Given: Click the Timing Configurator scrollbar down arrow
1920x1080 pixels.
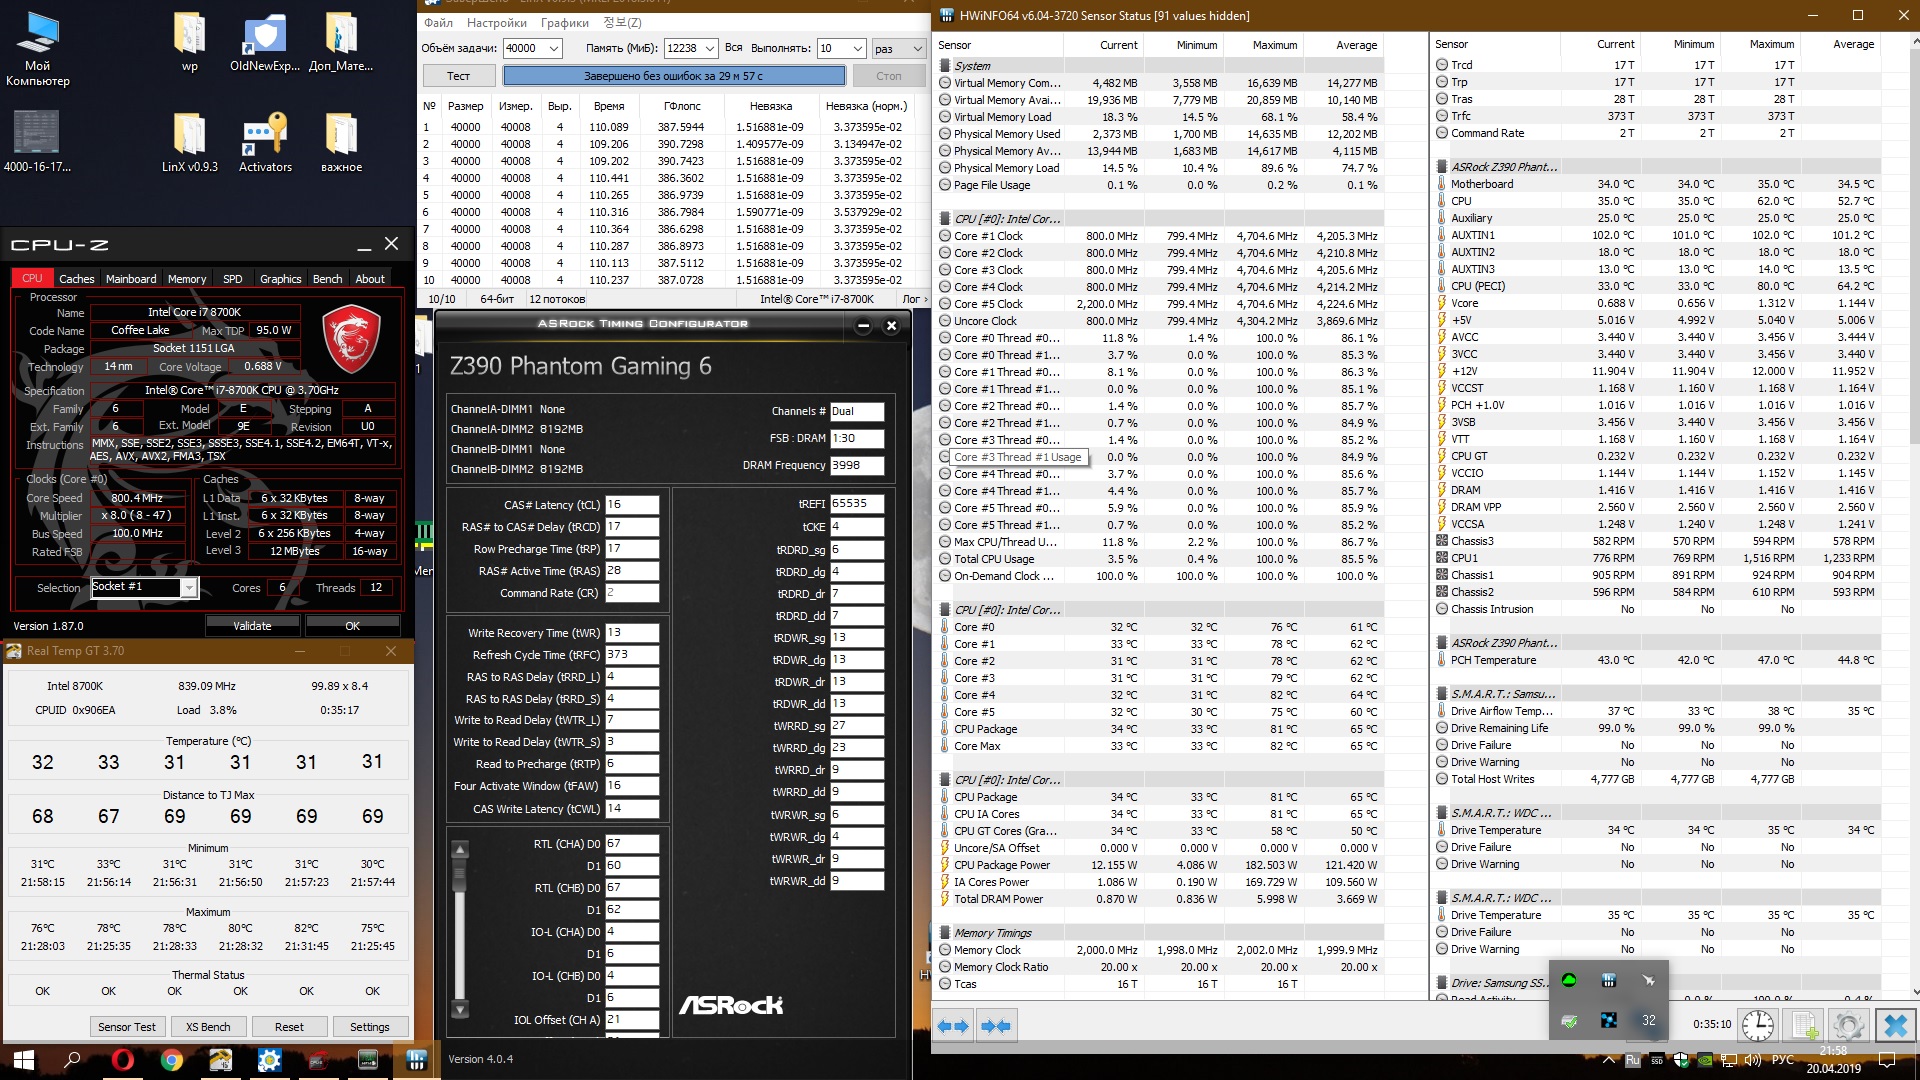Looking at the screenshot, I should coord(460,1010).
